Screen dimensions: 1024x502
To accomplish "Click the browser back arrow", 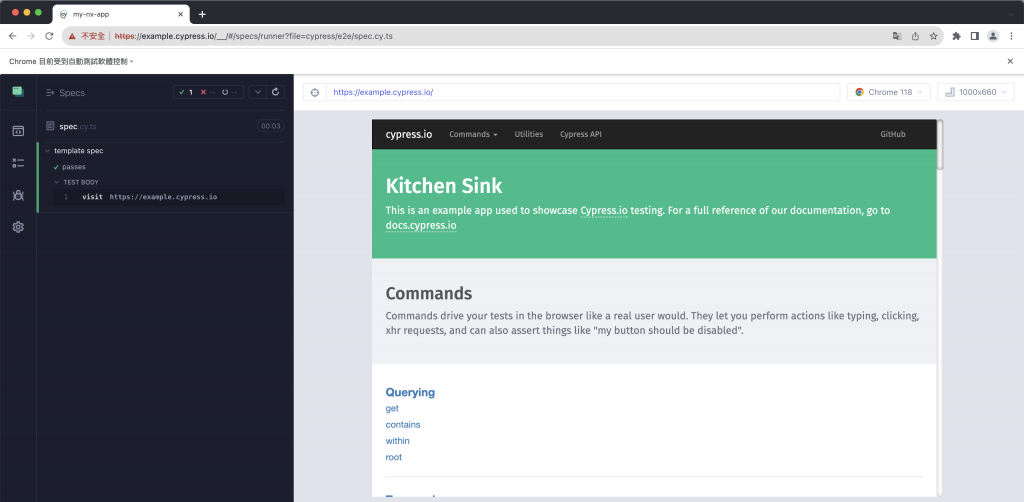I will pos(12,36).
